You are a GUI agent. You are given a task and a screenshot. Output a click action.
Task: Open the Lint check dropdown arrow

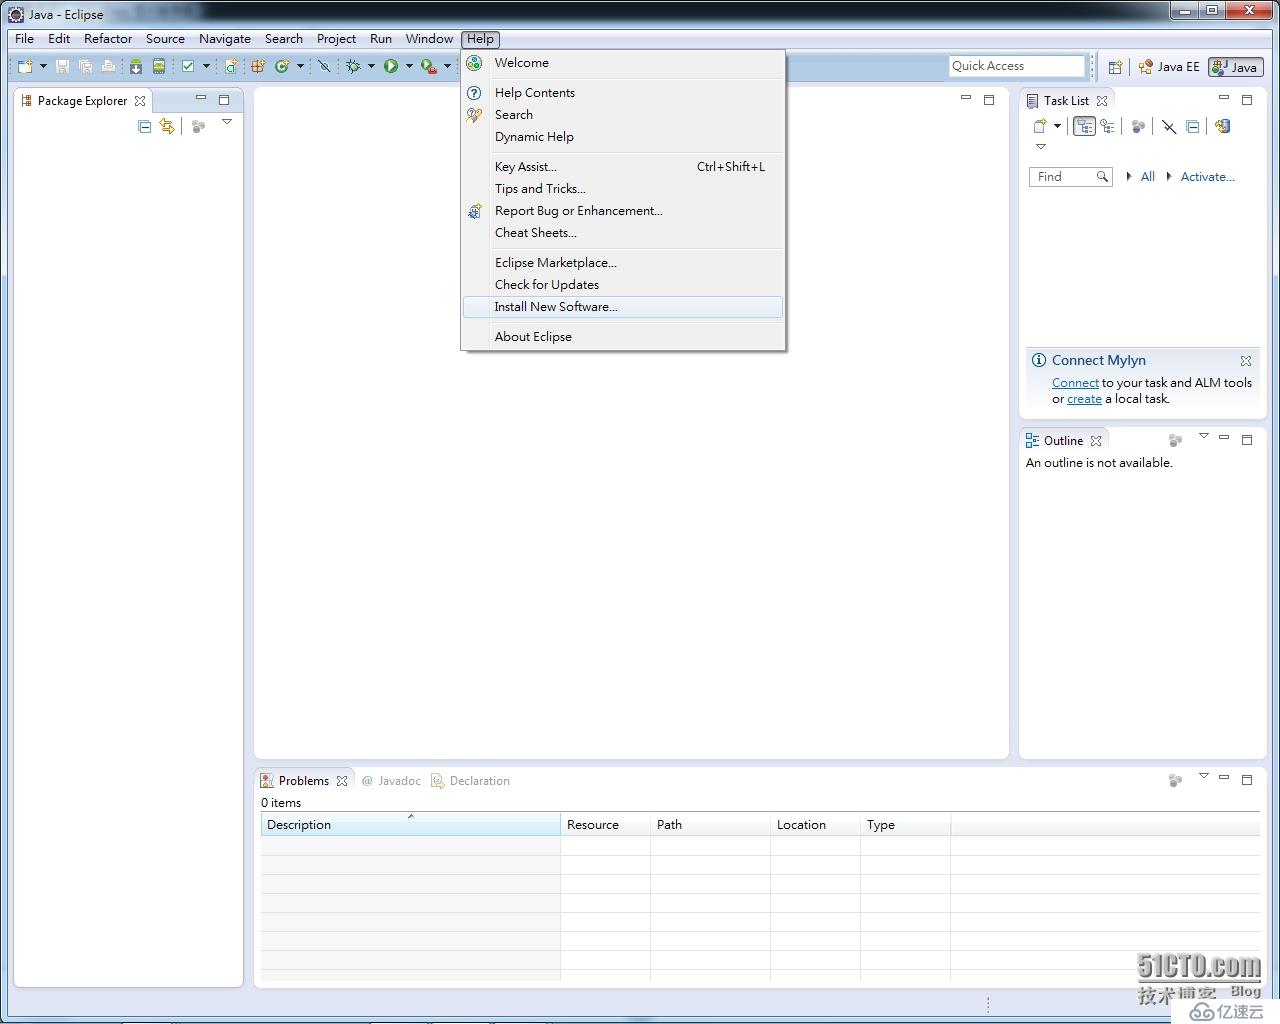[x=206, y=66]
